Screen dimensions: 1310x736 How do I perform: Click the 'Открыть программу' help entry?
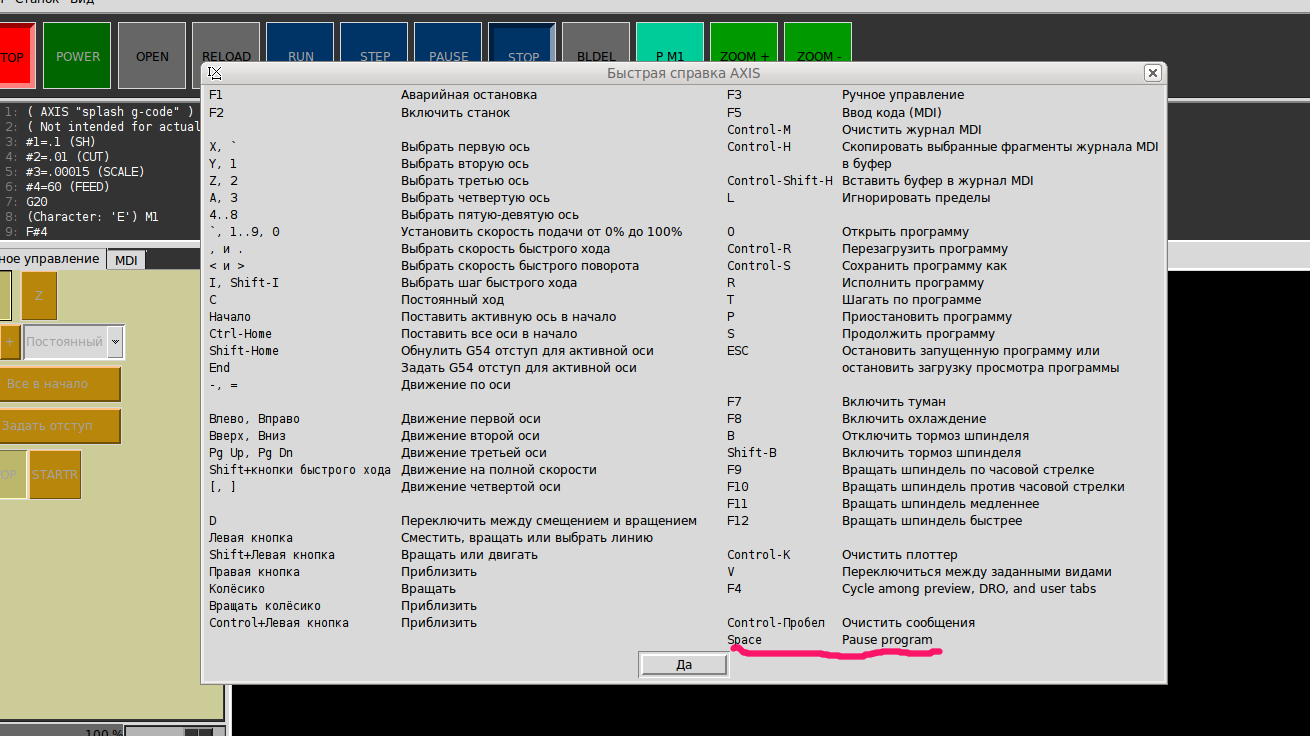[906, 232]
